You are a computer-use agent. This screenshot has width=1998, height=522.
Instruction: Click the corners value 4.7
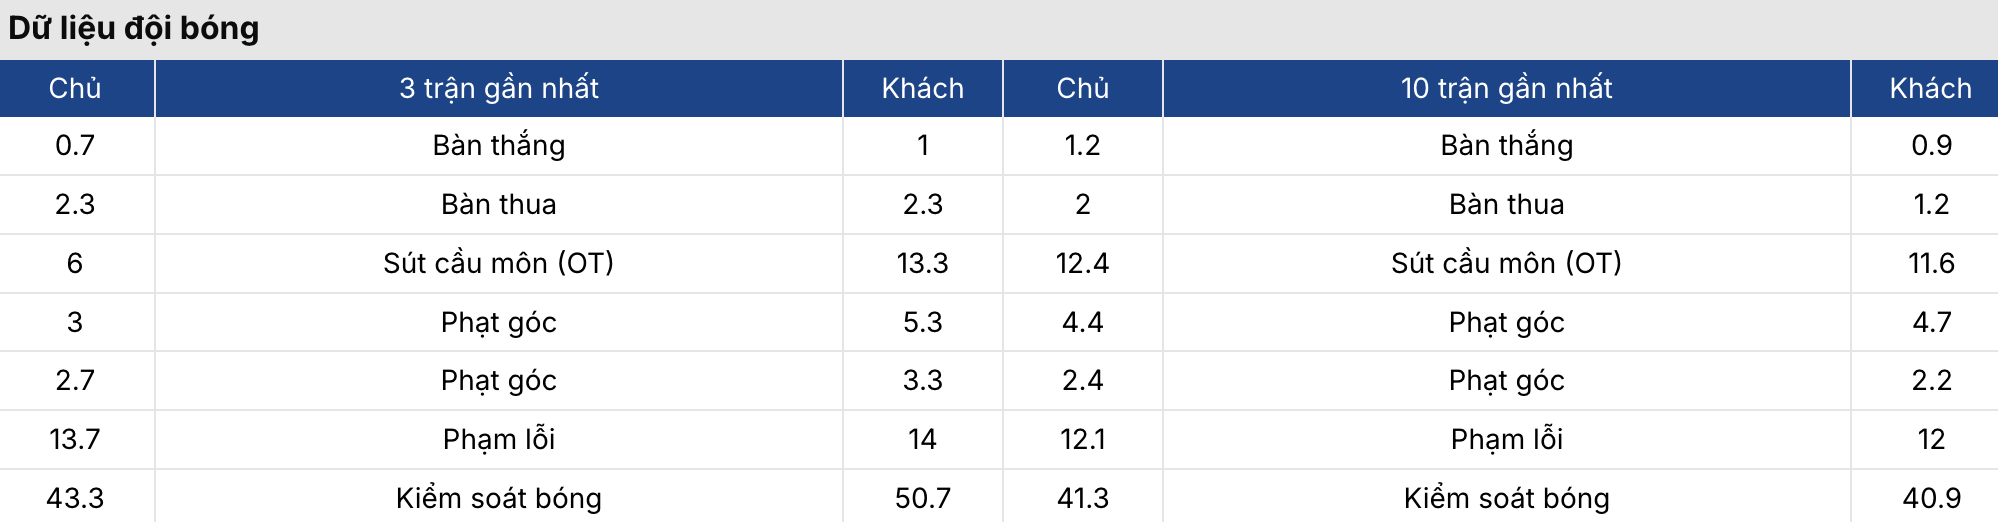pyautogui.click(x=1931, y=322)
